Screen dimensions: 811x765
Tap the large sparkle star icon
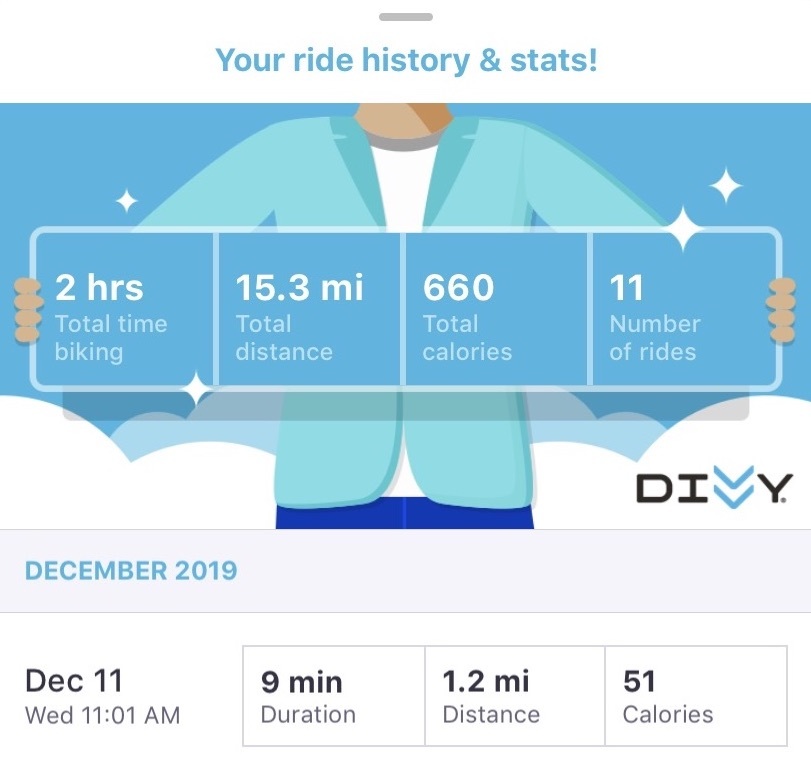(x=685, y=229)
